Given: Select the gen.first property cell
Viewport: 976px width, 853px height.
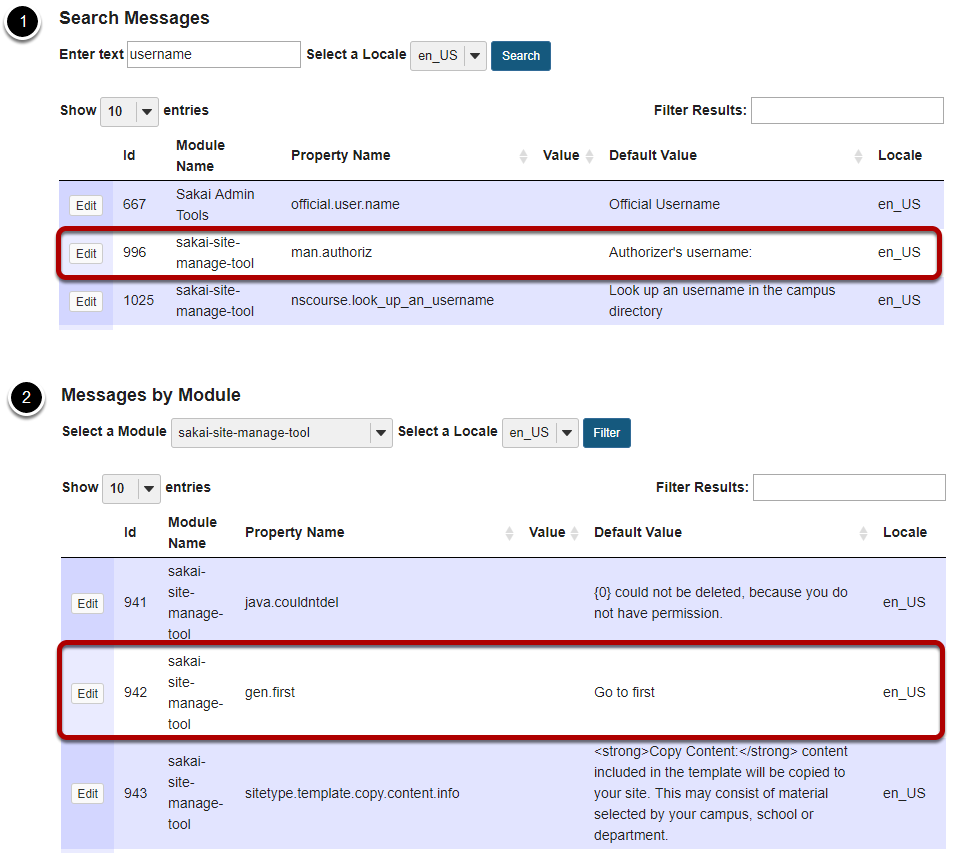Looking at the screenshot, I should (x=270, y=692).
